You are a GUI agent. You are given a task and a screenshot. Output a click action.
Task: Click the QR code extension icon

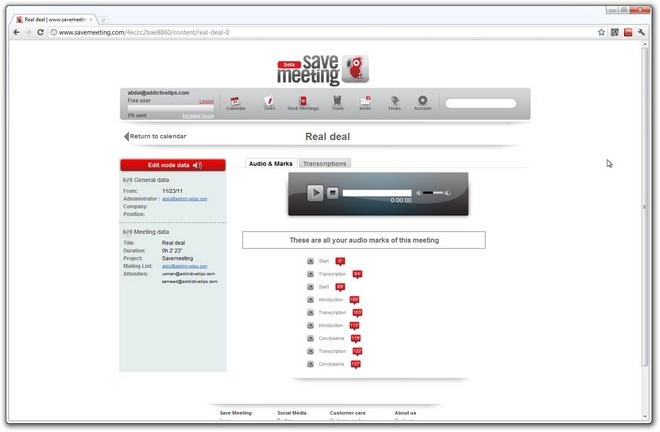point(615,32)
